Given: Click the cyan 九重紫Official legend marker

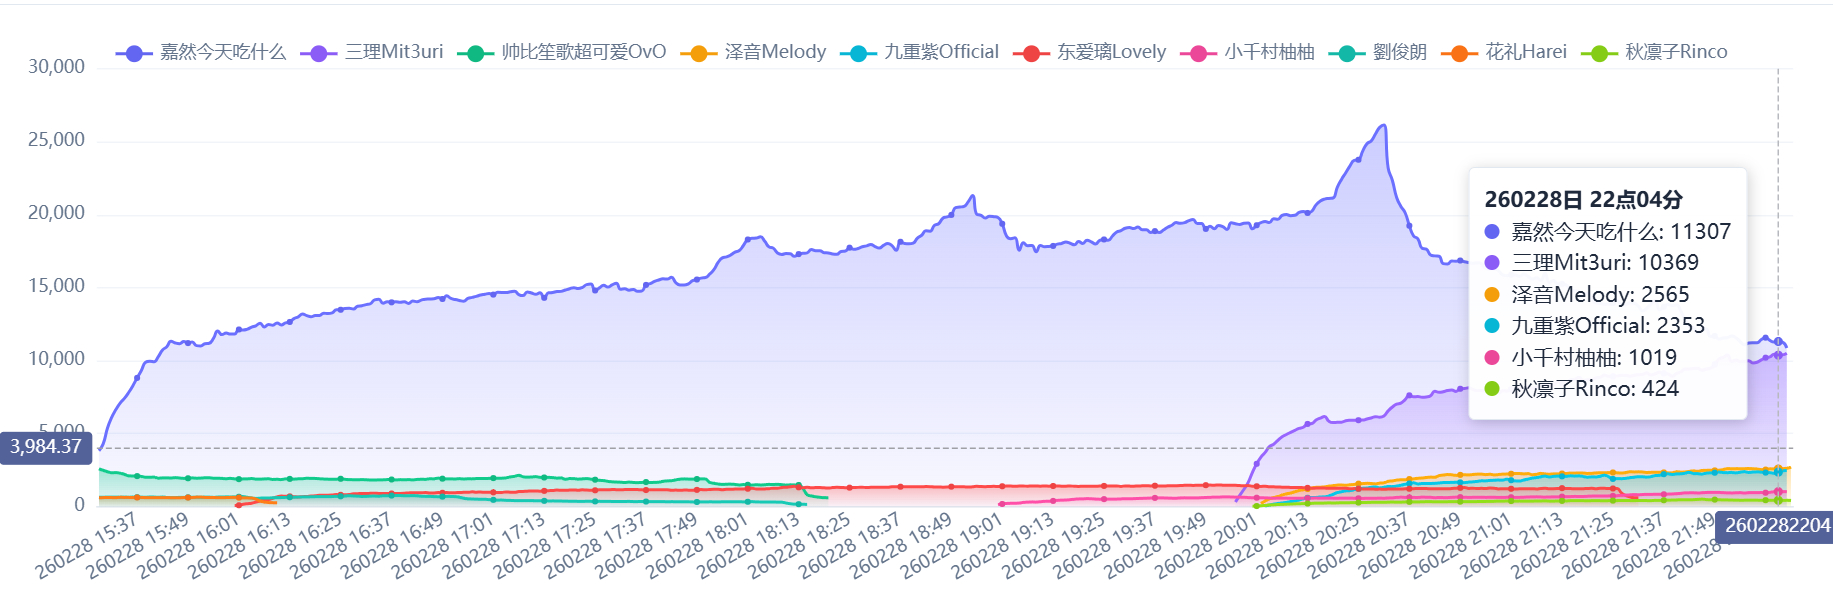Looking at the screenshot, I should [x=857, y=53].
